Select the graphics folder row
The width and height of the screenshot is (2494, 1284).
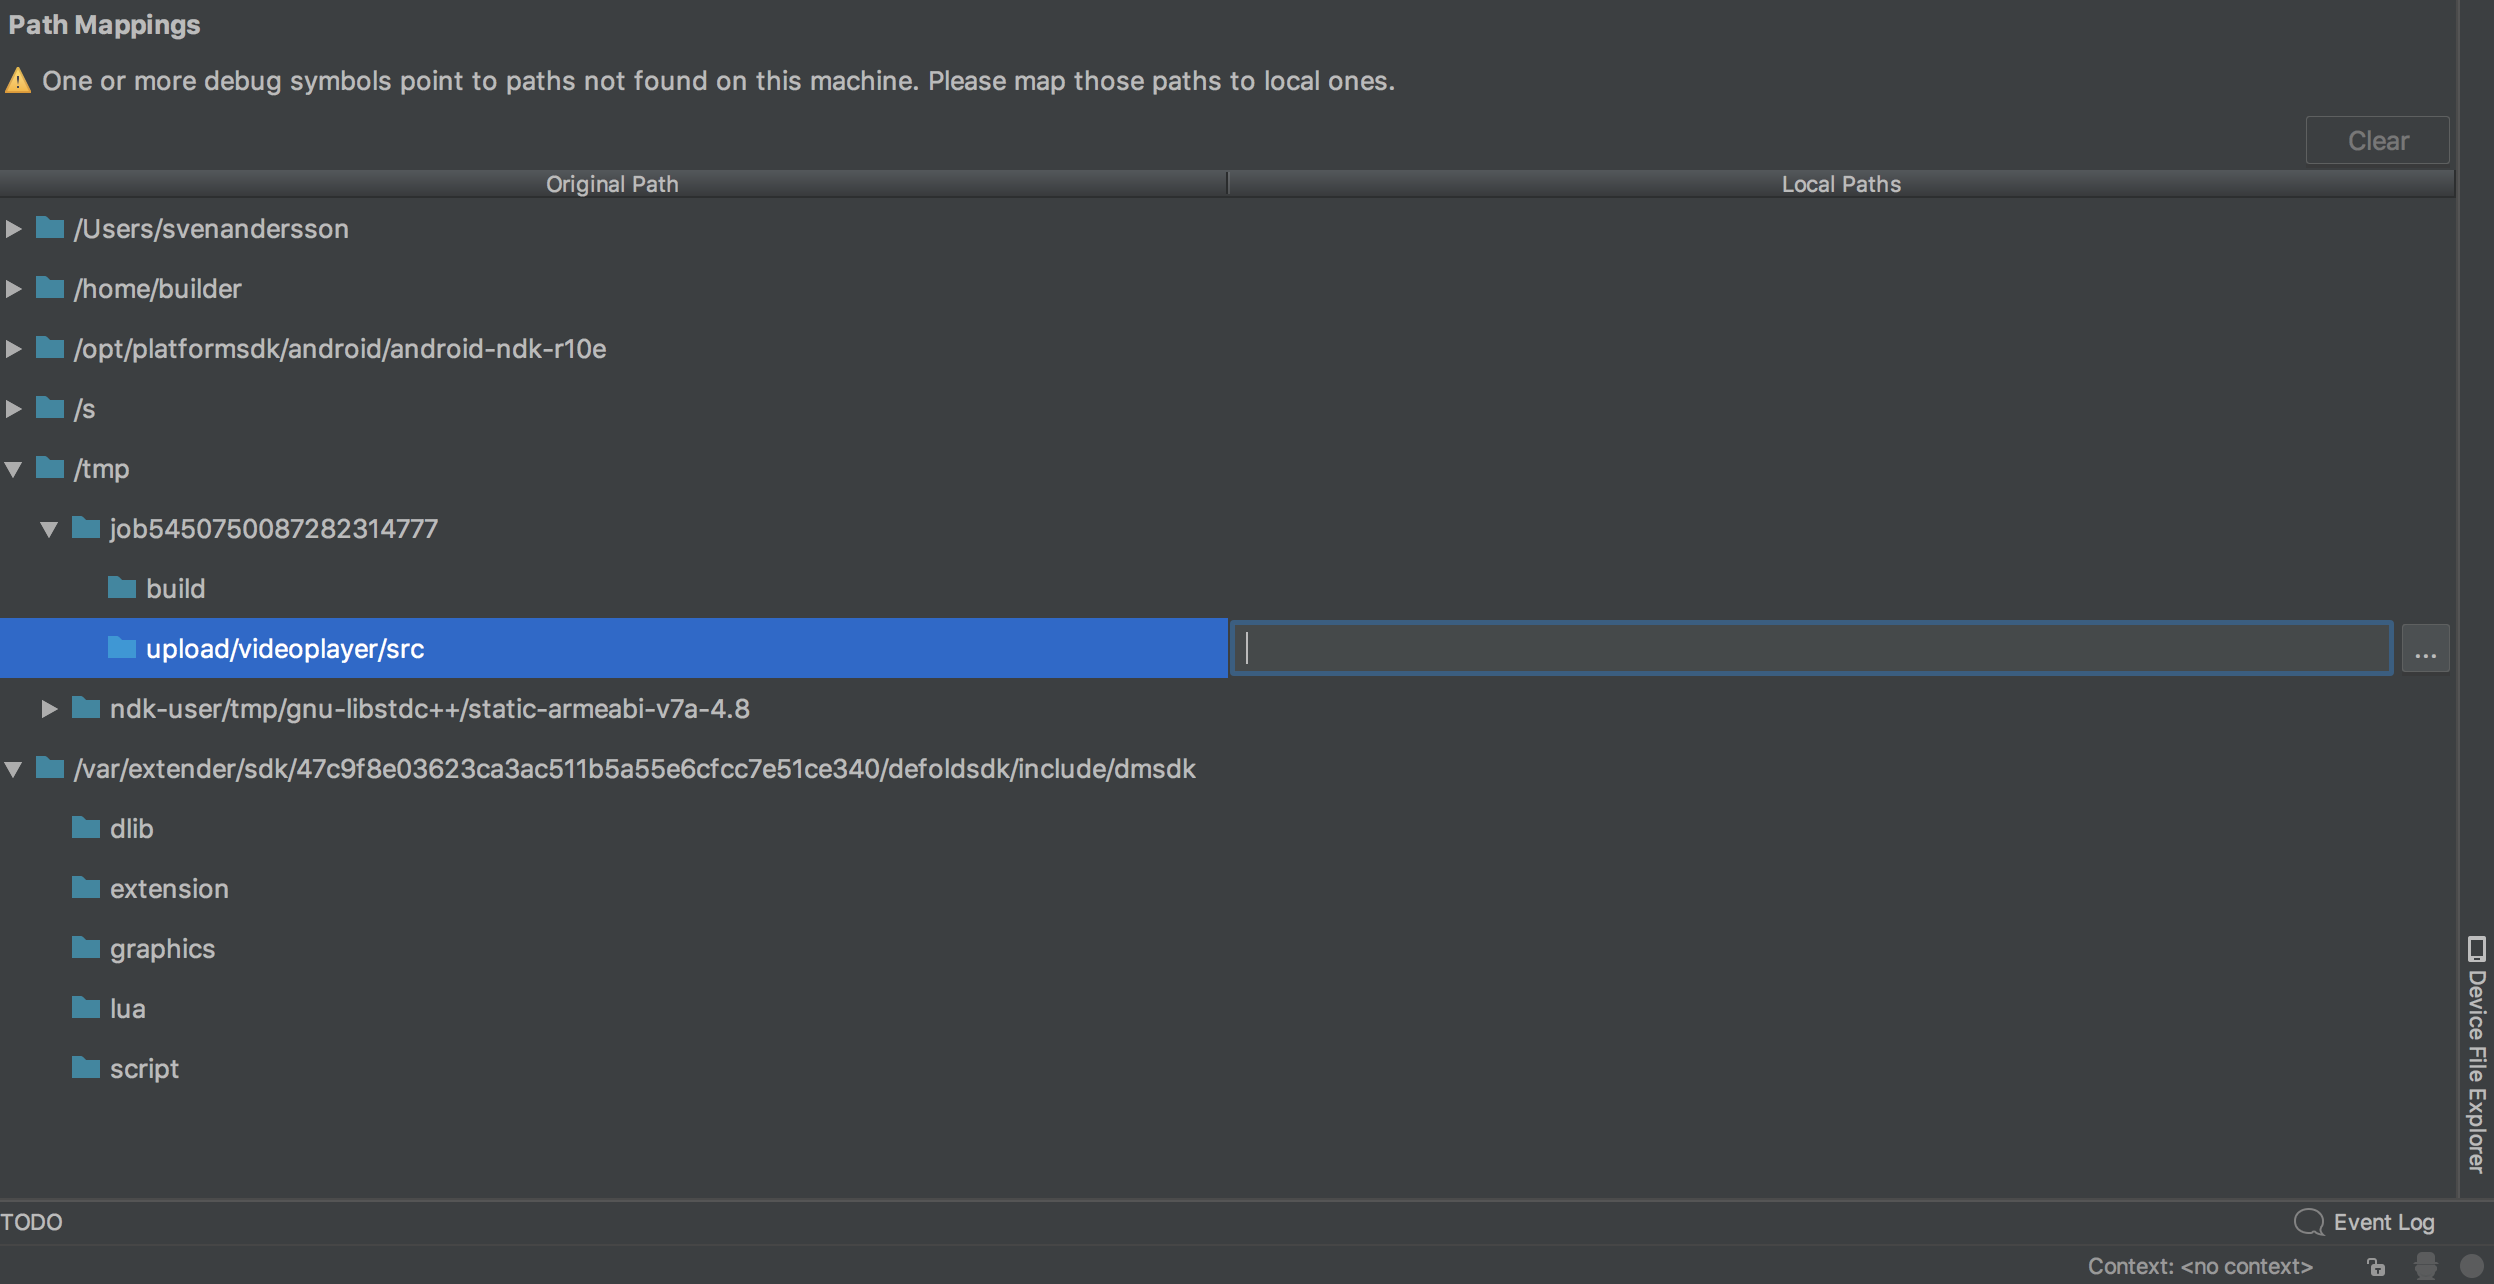click(x=162, y=948)
